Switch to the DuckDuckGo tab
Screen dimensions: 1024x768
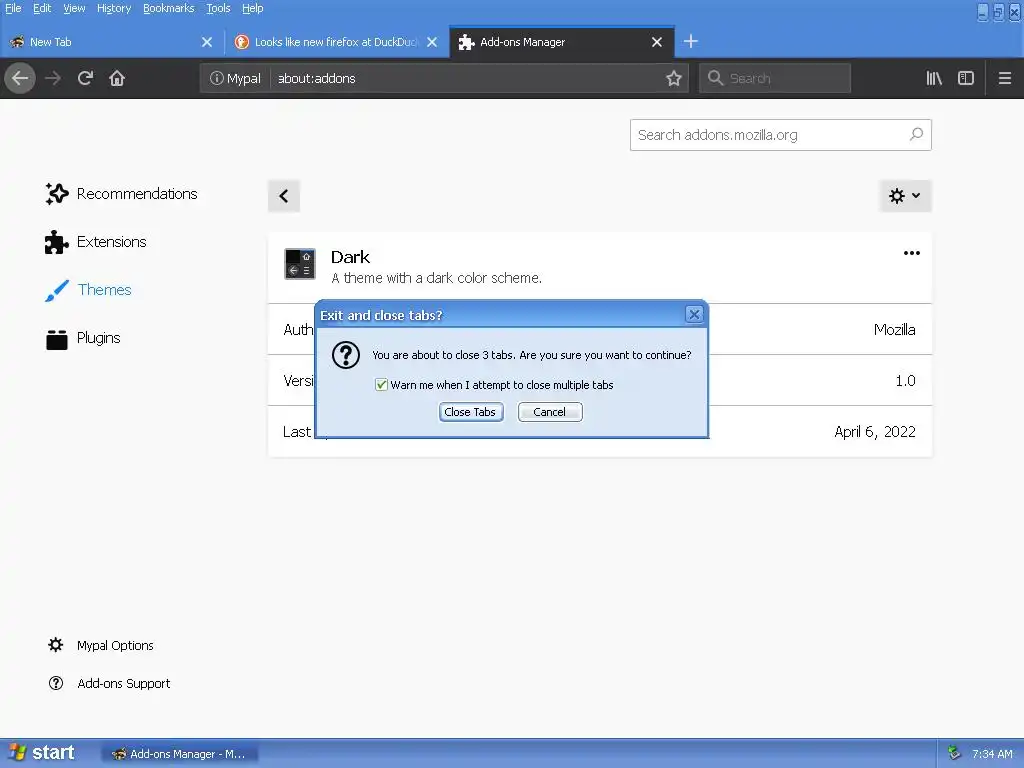[x=335, y=42]
